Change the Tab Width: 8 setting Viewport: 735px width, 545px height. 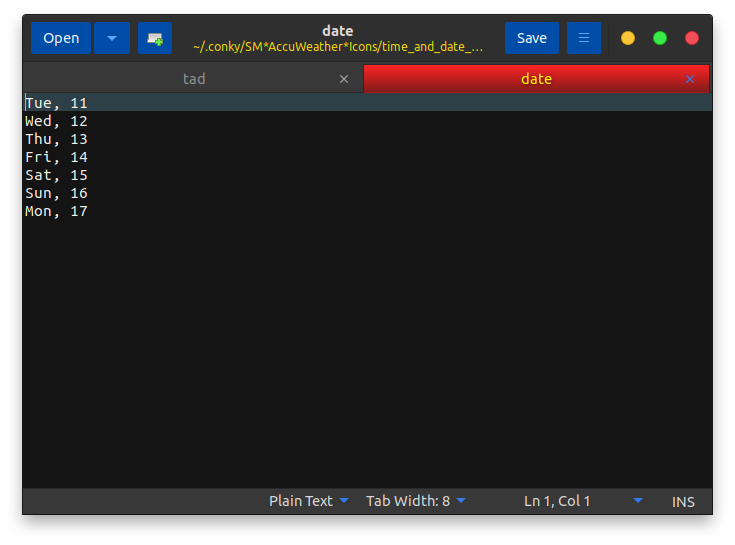click(415, 501)
